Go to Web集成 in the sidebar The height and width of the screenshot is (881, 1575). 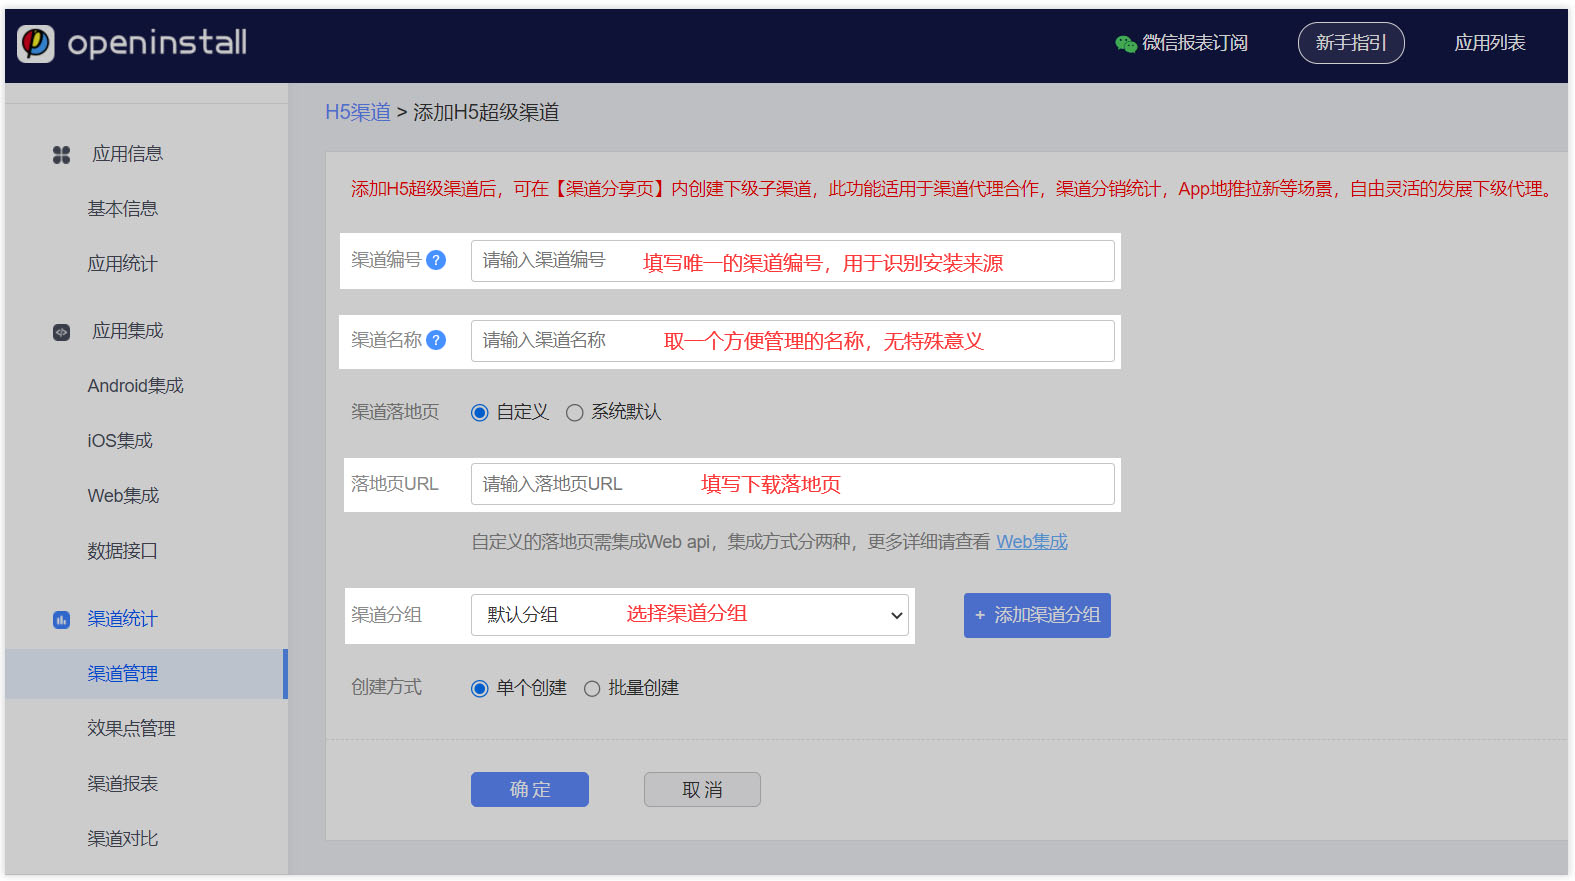123,496
